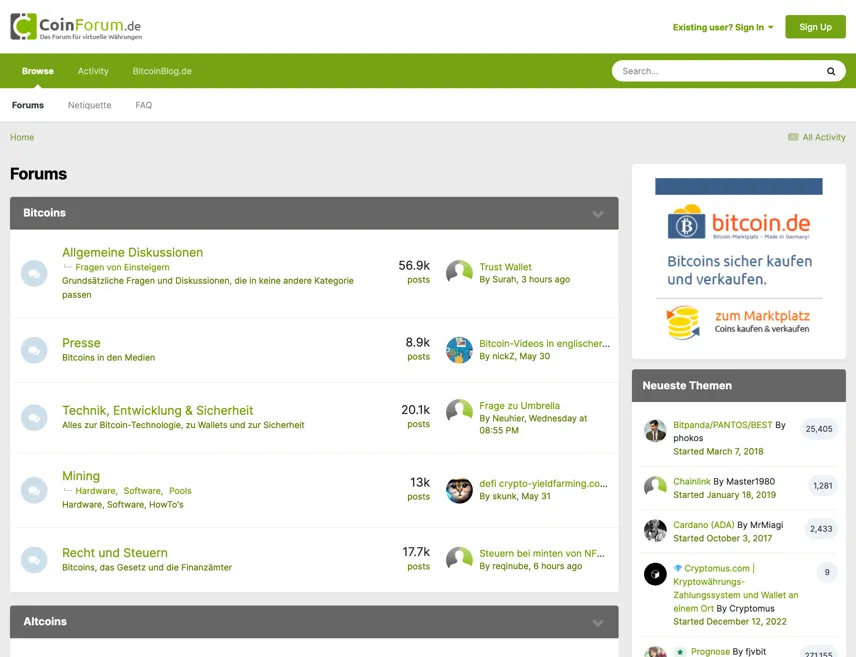
Task: Click nickZ's avatar beside Bitcoin-Videos post
Action: tap(459, 350)
